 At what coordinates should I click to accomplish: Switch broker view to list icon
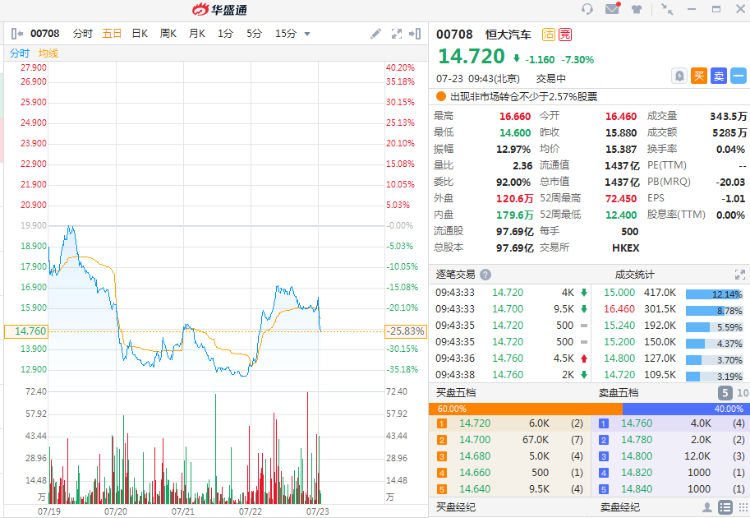(x=726, y=507)
